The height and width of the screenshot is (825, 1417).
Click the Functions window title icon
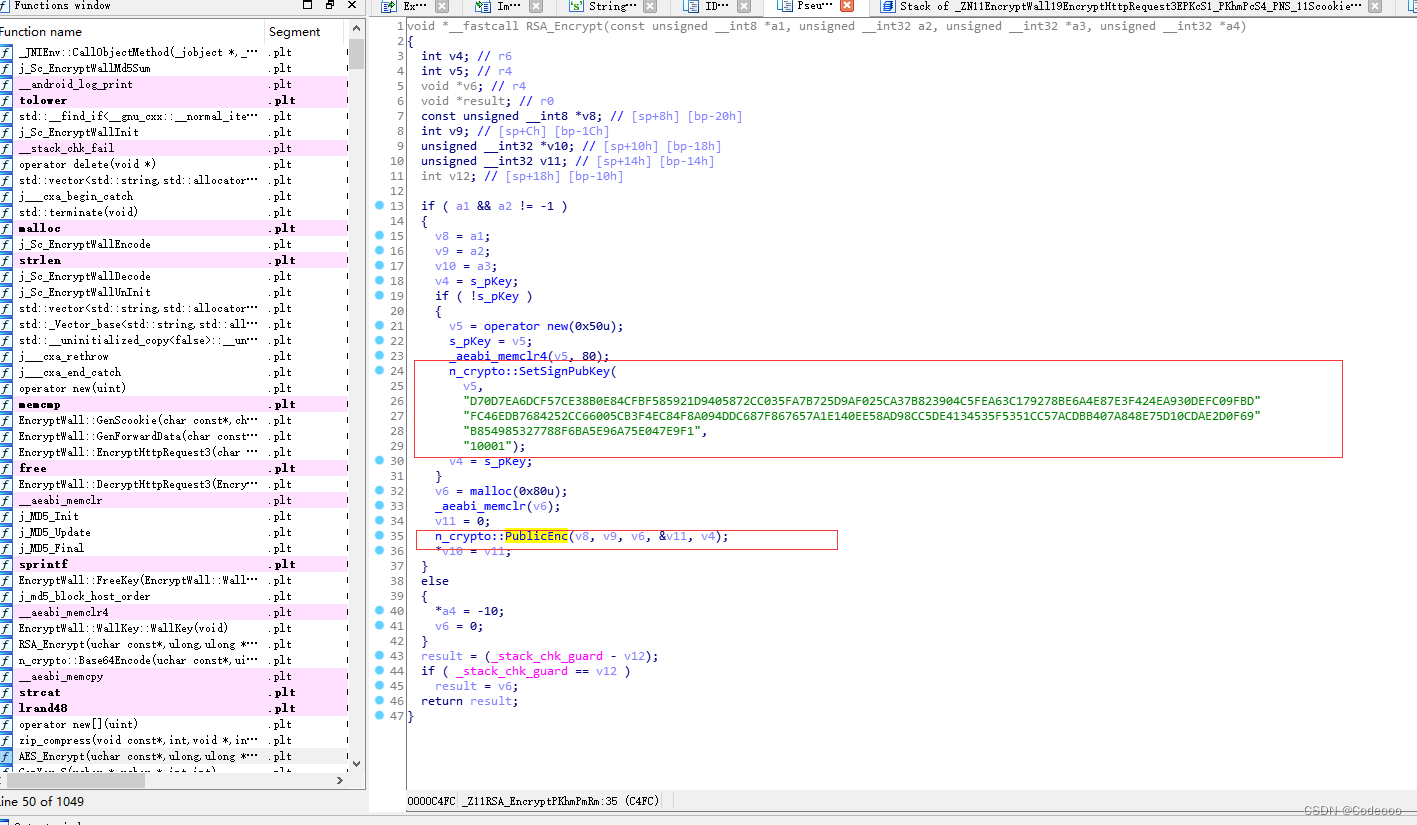click(x=5, y=6)
